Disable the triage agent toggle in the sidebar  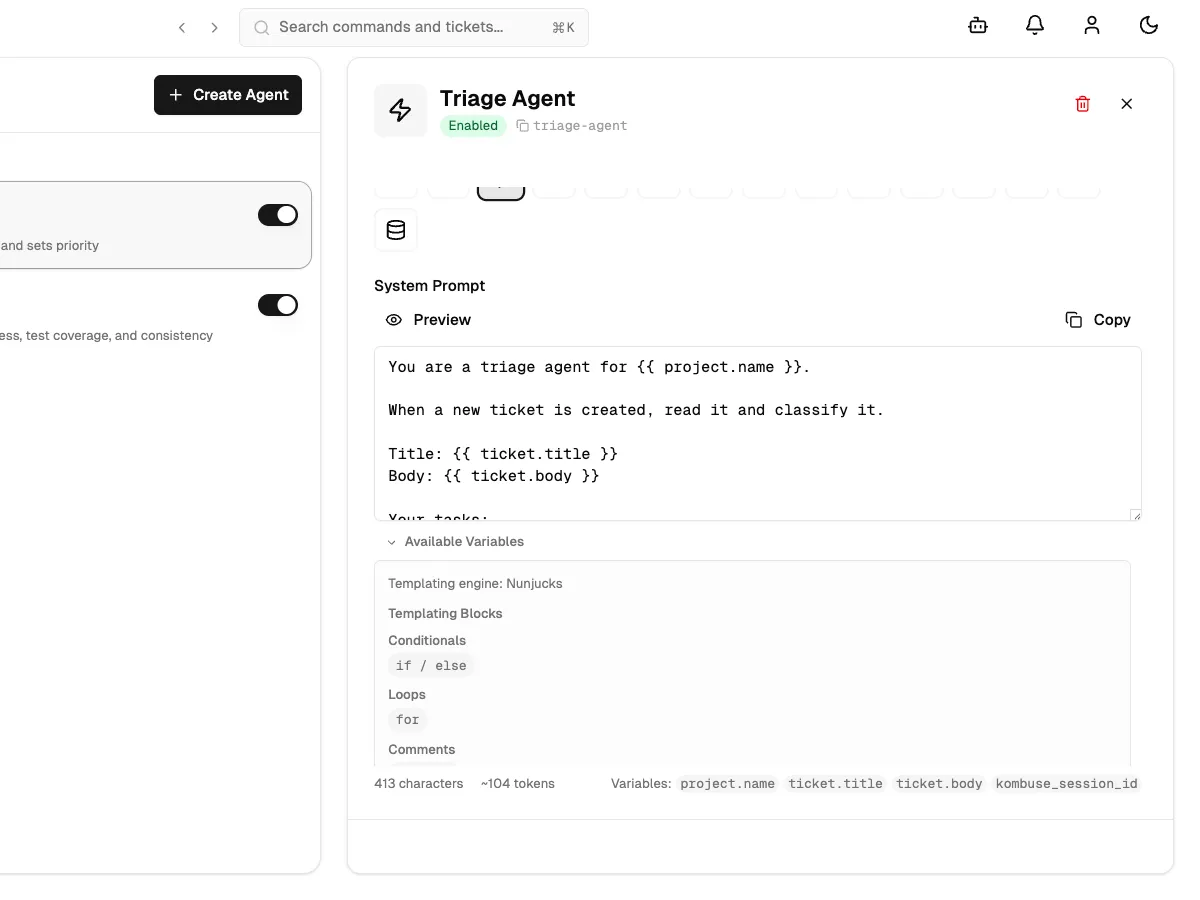[277, 214]
